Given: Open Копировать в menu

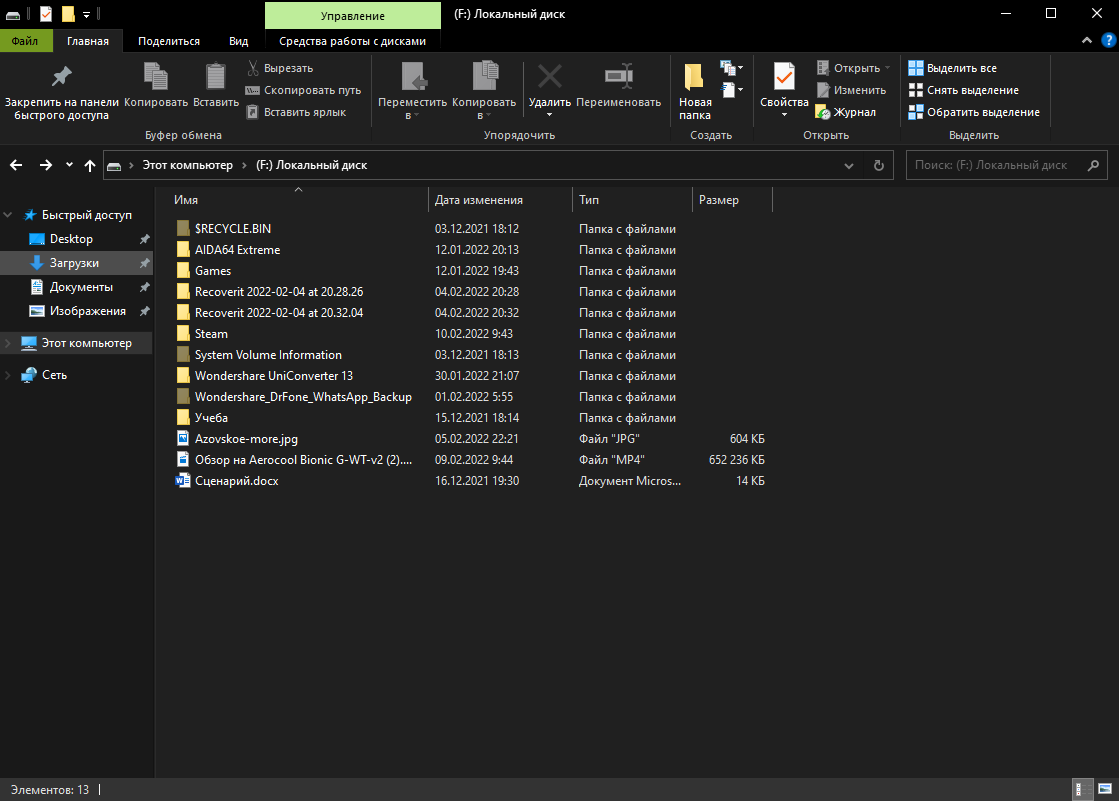Looking at the screenshot, I should (x=484, y=91).
